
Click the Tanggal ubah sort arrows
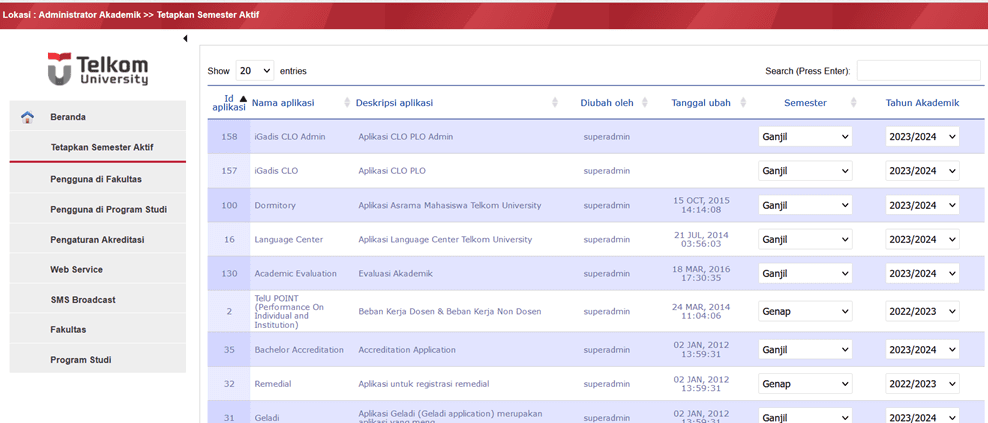point(743,103)
